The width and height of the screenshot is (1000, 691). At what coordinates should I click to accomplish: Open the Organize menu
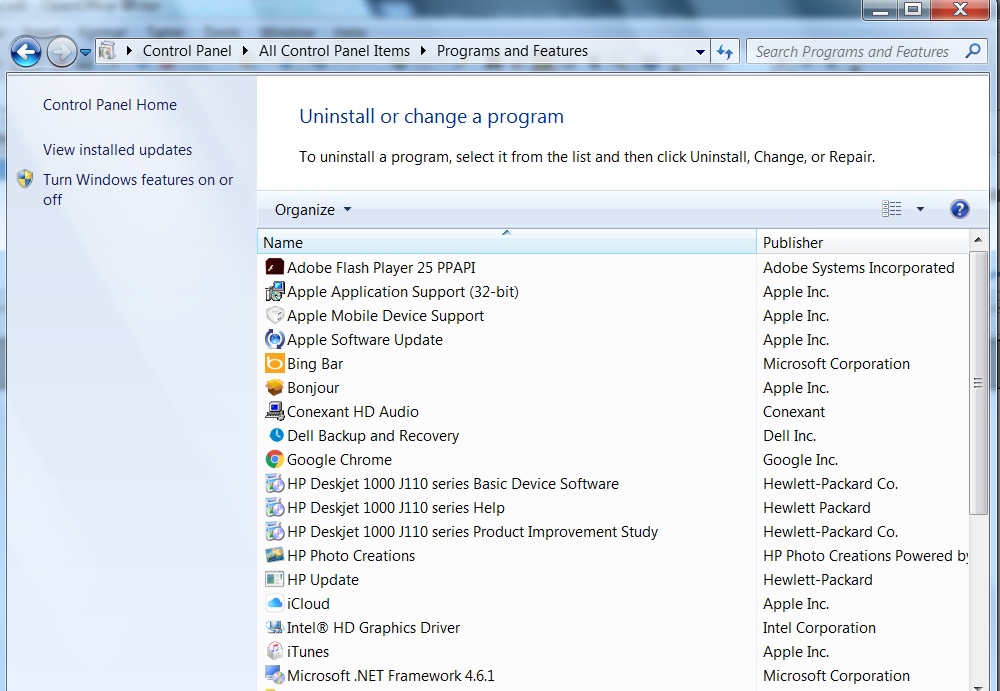click(312, 210)
